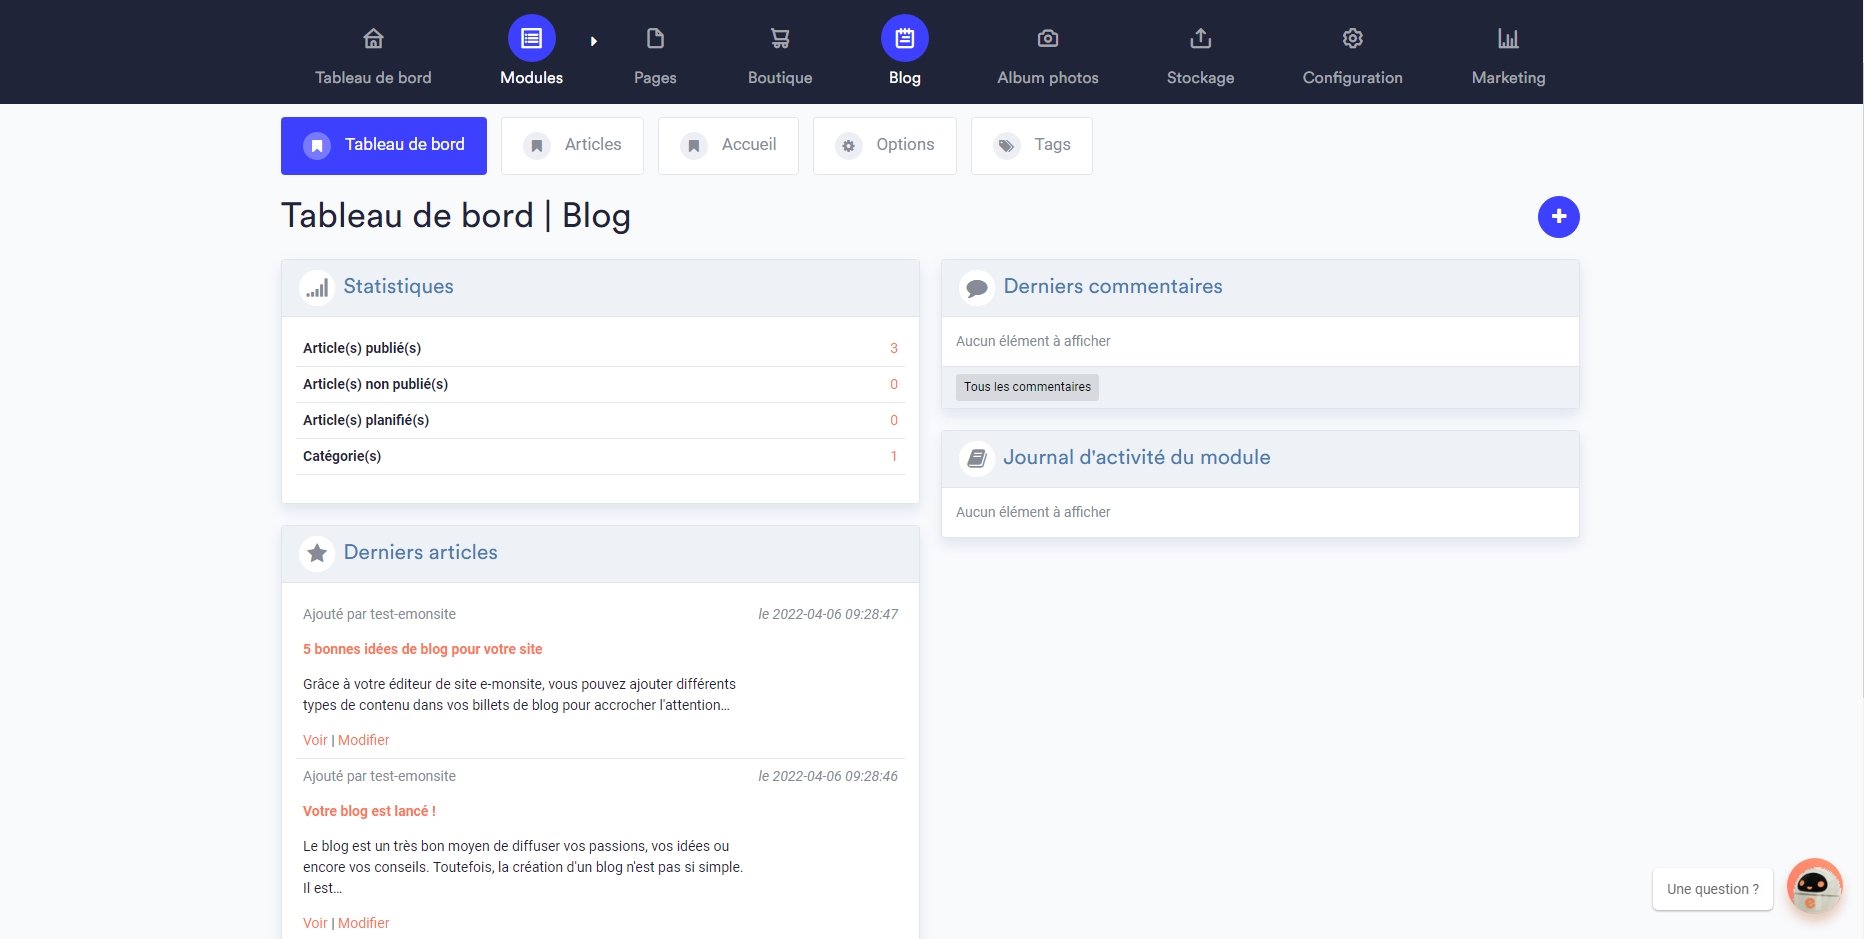Open the Configuration gear icon

[x=1352, y=37]
